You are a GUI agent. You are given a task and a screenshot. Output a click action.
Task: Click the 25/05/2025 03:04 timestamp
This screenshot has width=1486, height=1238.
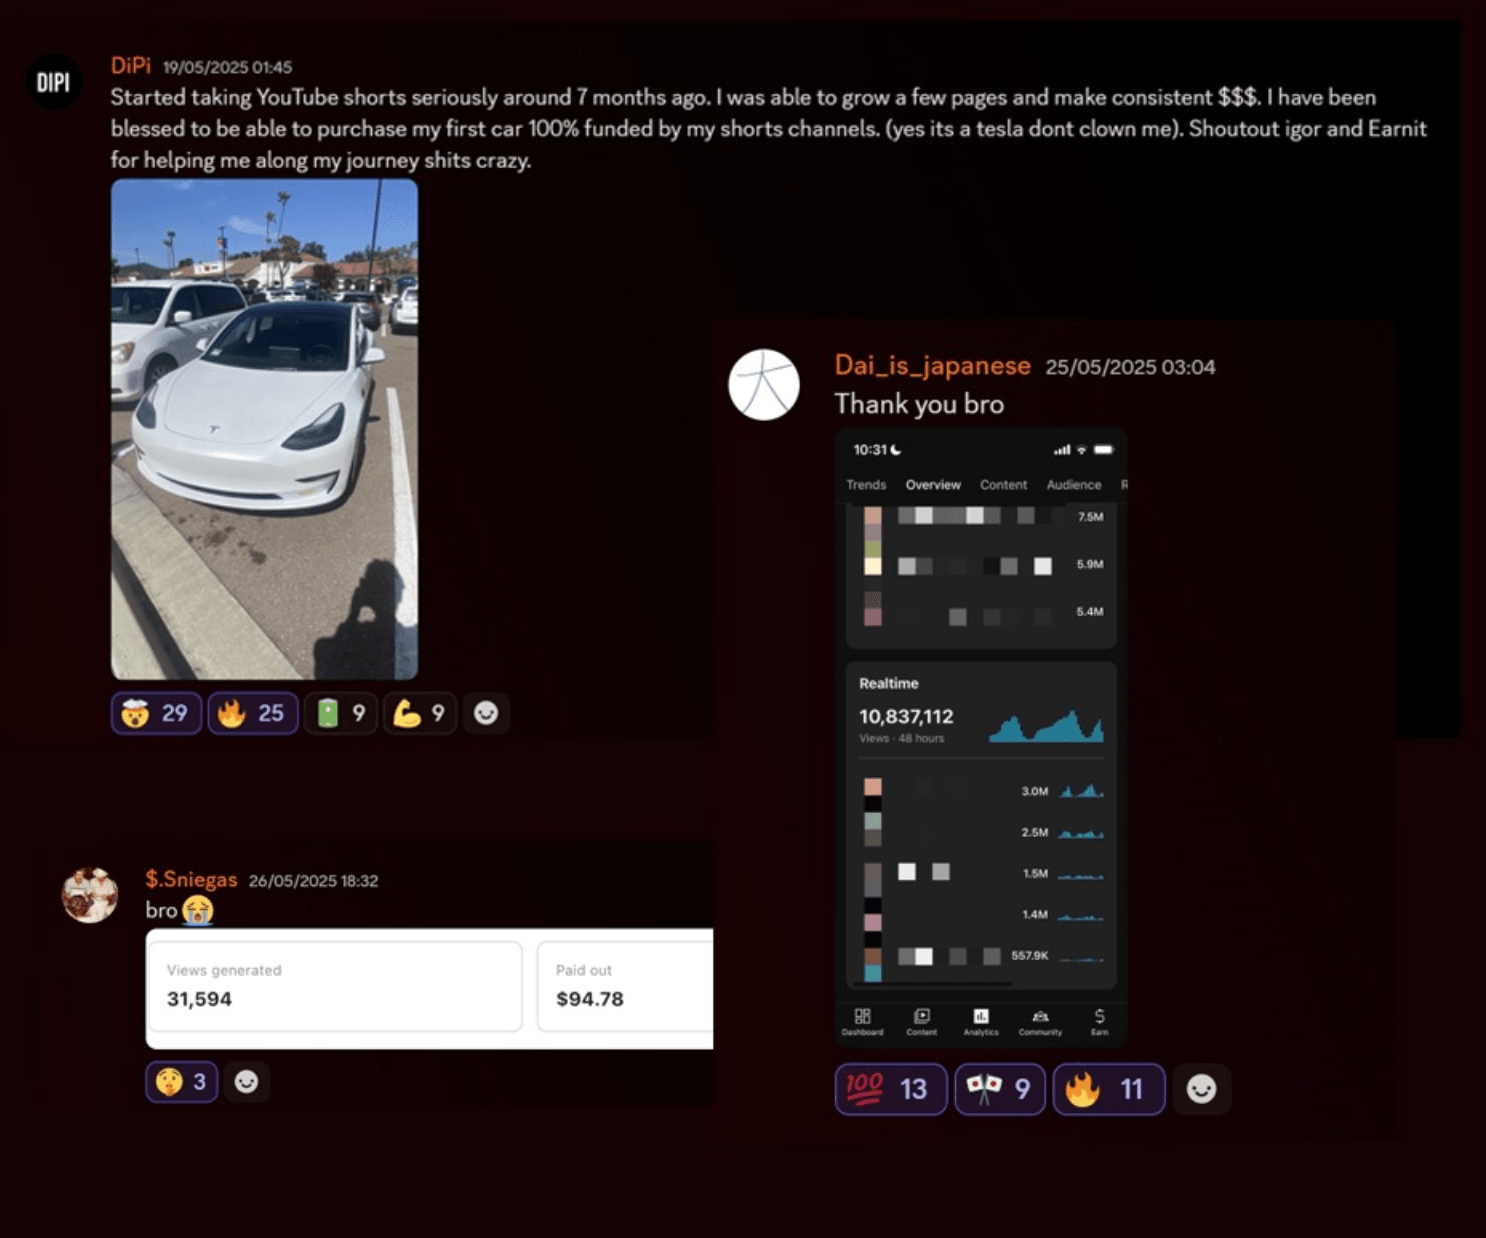(1130, 367)
